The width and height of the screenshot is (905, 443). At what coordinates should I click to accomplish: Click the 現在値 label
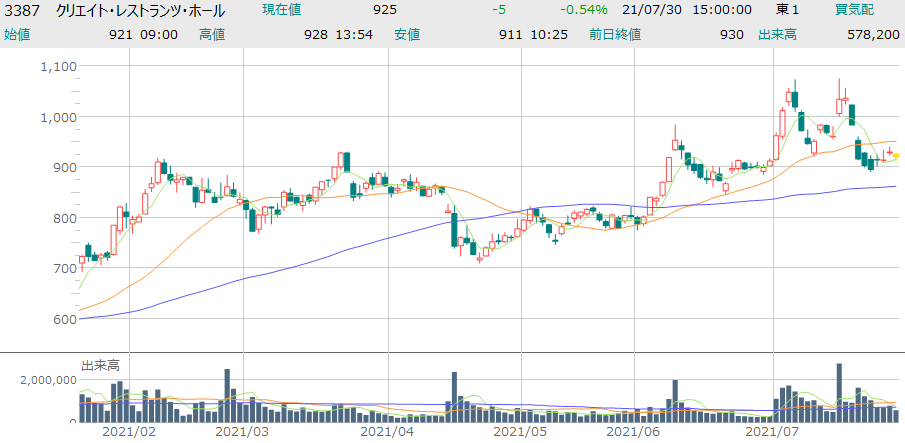pyautogui.click(x=284, y=10)
